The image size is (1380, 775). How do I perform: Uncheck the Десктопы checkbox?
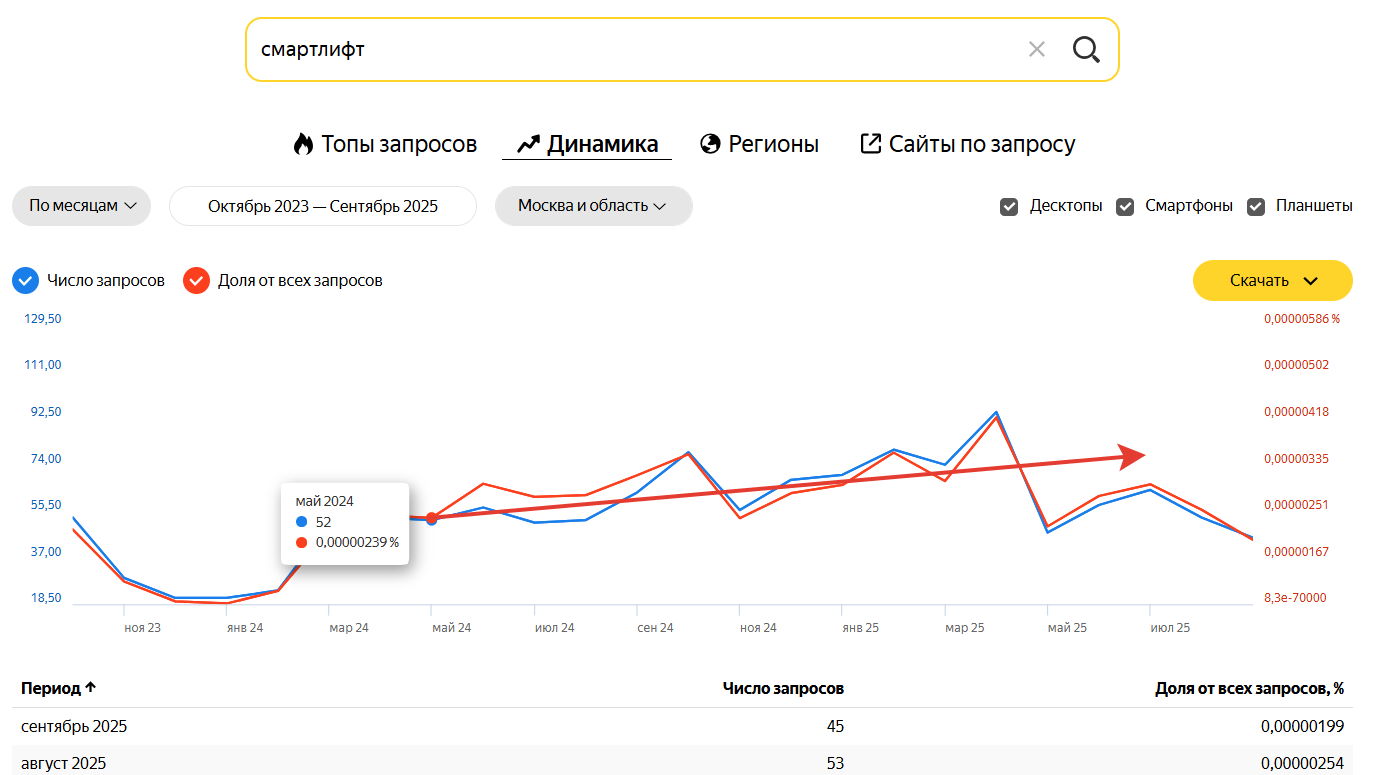coord(1009,206)
